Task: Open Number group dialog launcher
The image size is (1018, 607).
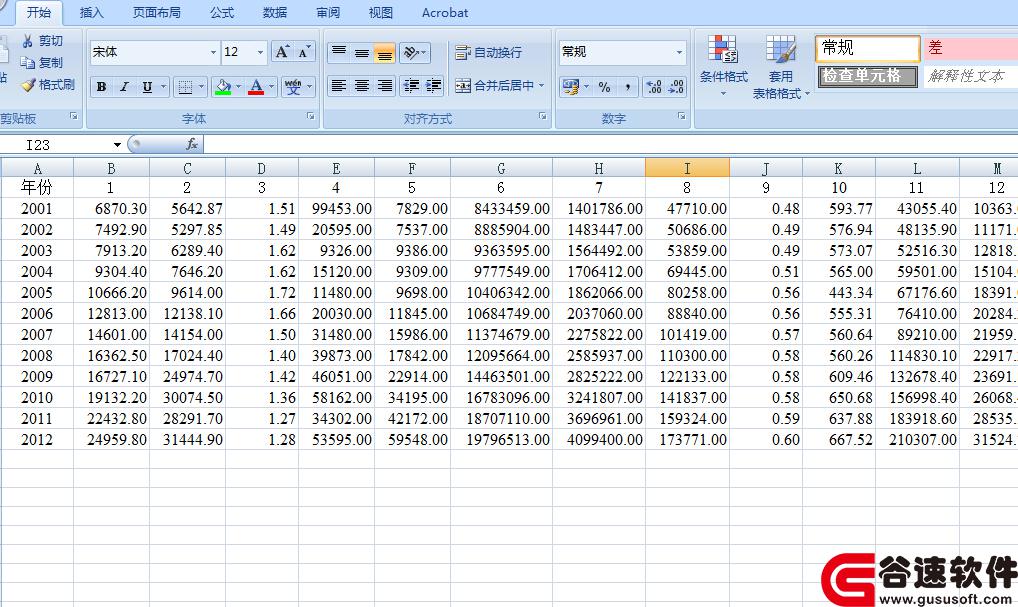Action: 681,116
